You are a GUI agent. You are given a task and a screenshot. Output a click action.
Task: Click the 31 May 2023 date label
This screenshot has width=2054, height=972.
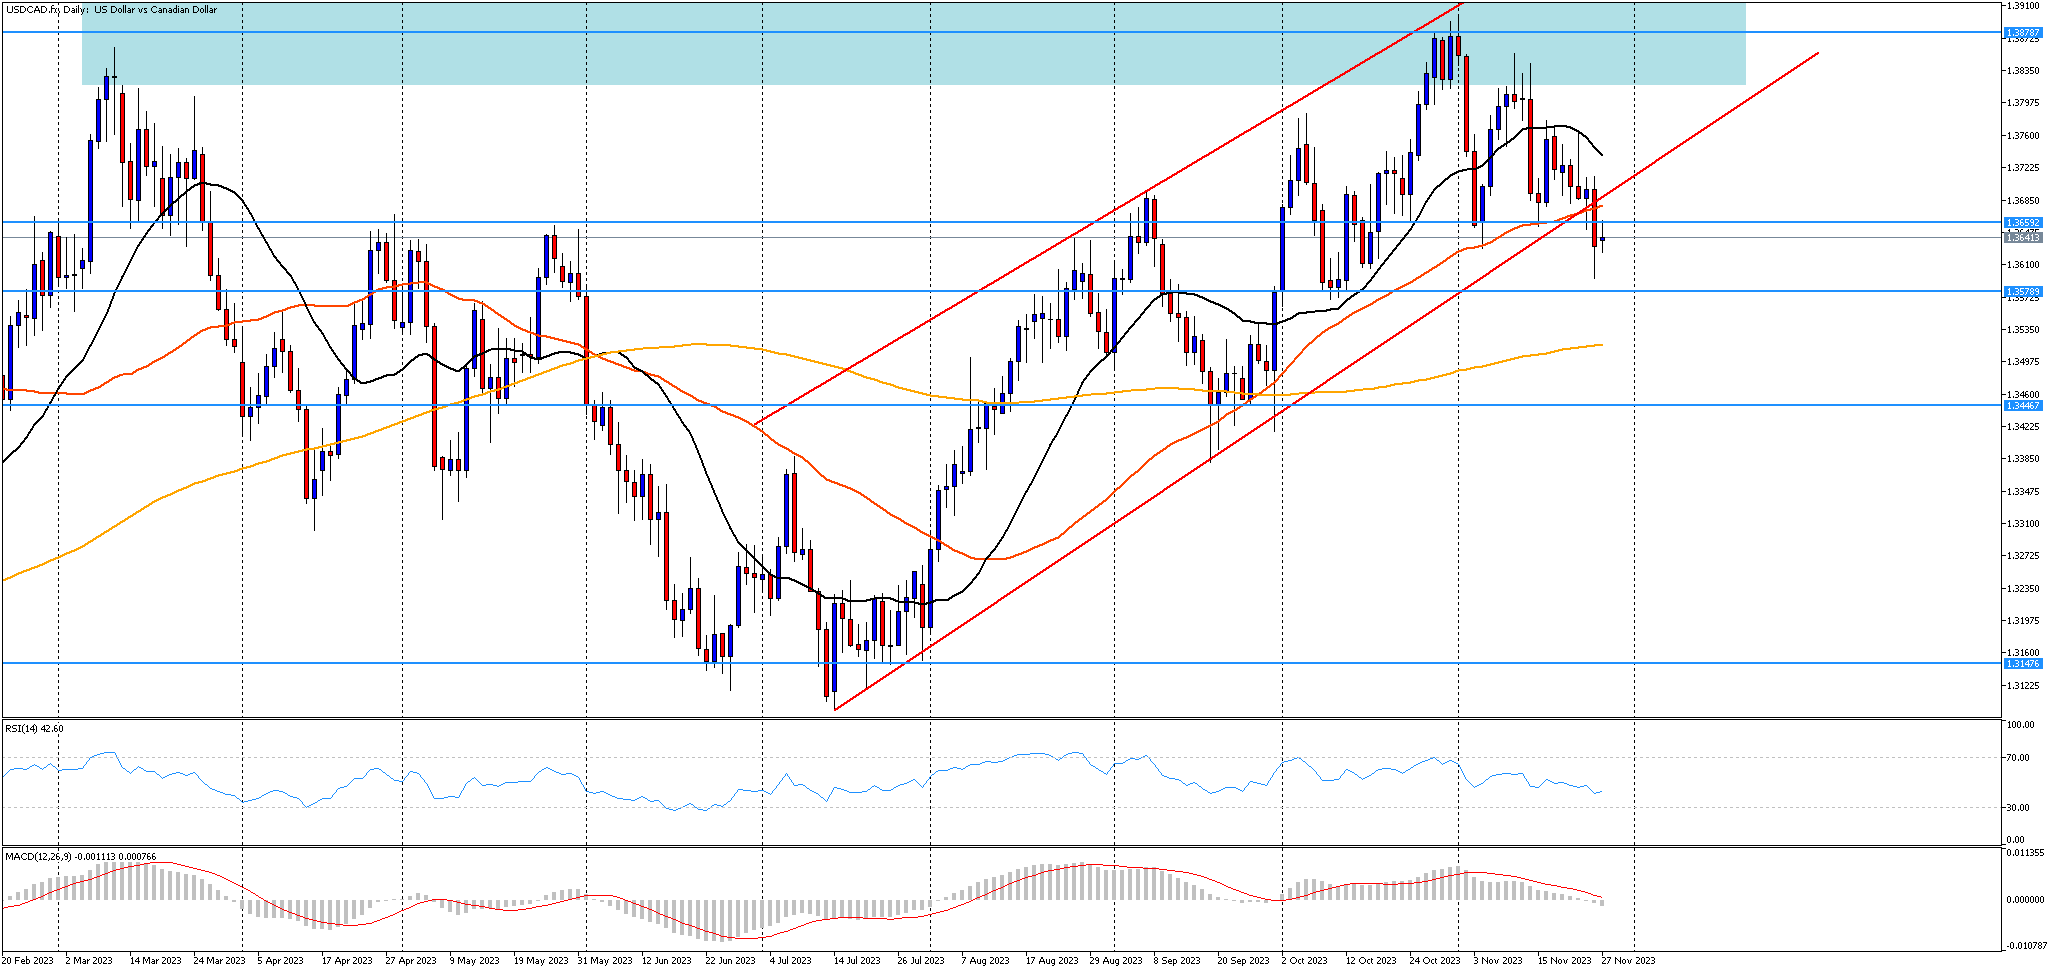604,961
